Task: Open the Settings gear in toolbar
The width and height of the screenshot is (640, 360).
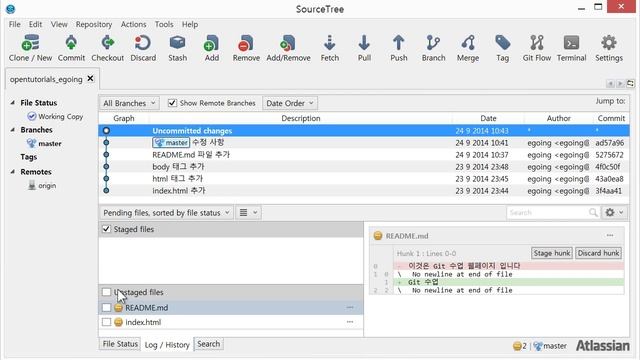Action: point(609,48)
